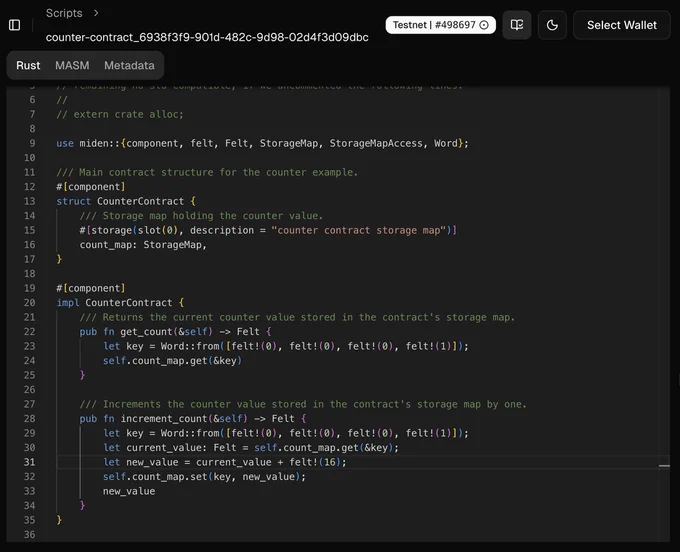Place cursor on 'use miden::' import line
Screen dimensions: 680x552
pos(262,144)
